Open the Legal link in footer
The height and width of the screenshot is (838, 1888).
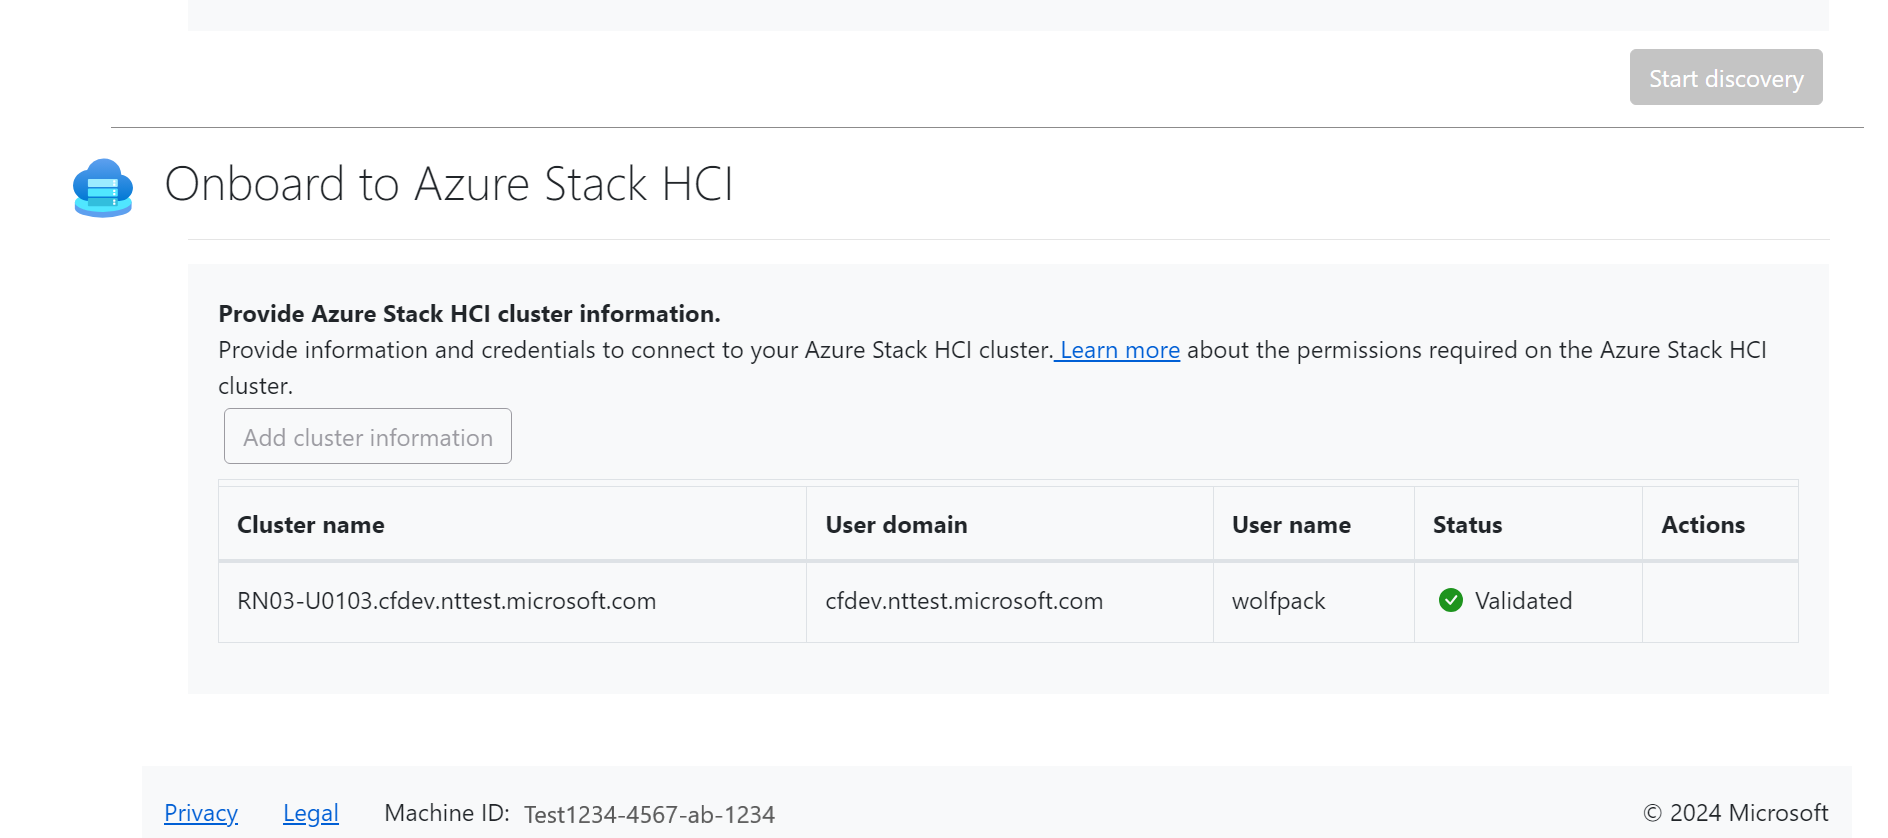click(x=310, y=813)
